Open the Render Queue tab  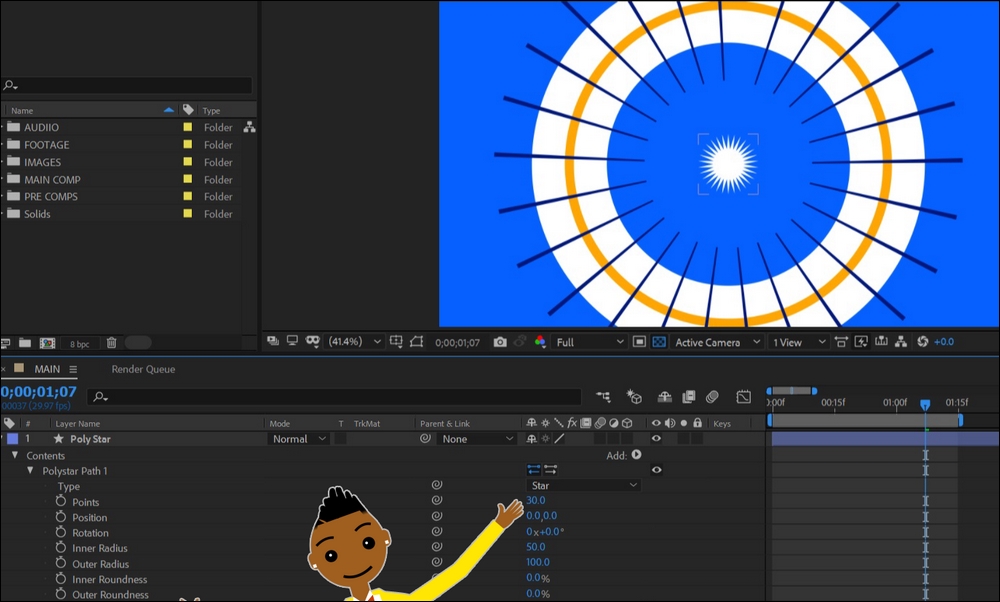[143, 369]
